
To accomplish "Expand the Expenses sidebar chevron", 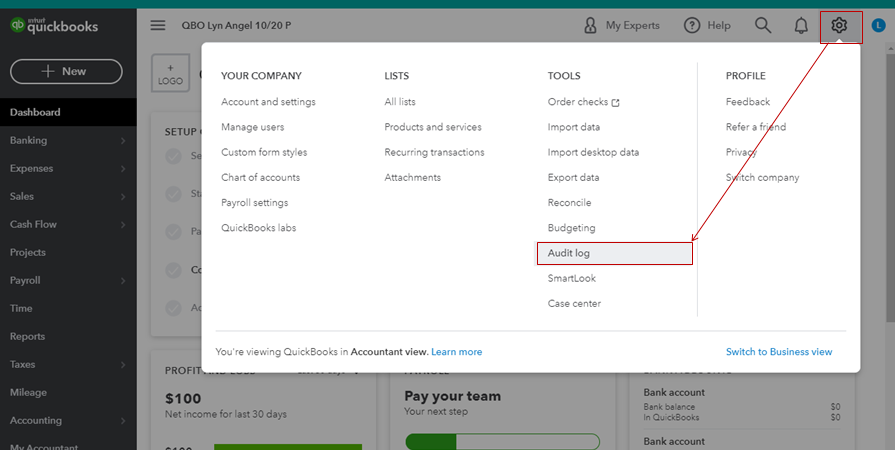I will (123, 168).
